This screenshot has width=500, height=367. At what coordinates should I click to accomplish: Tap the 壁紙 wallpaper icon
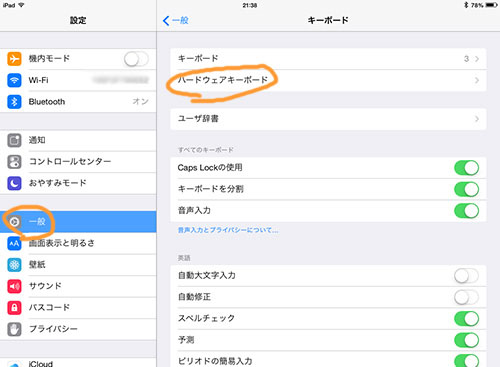[x=14, y=265]
